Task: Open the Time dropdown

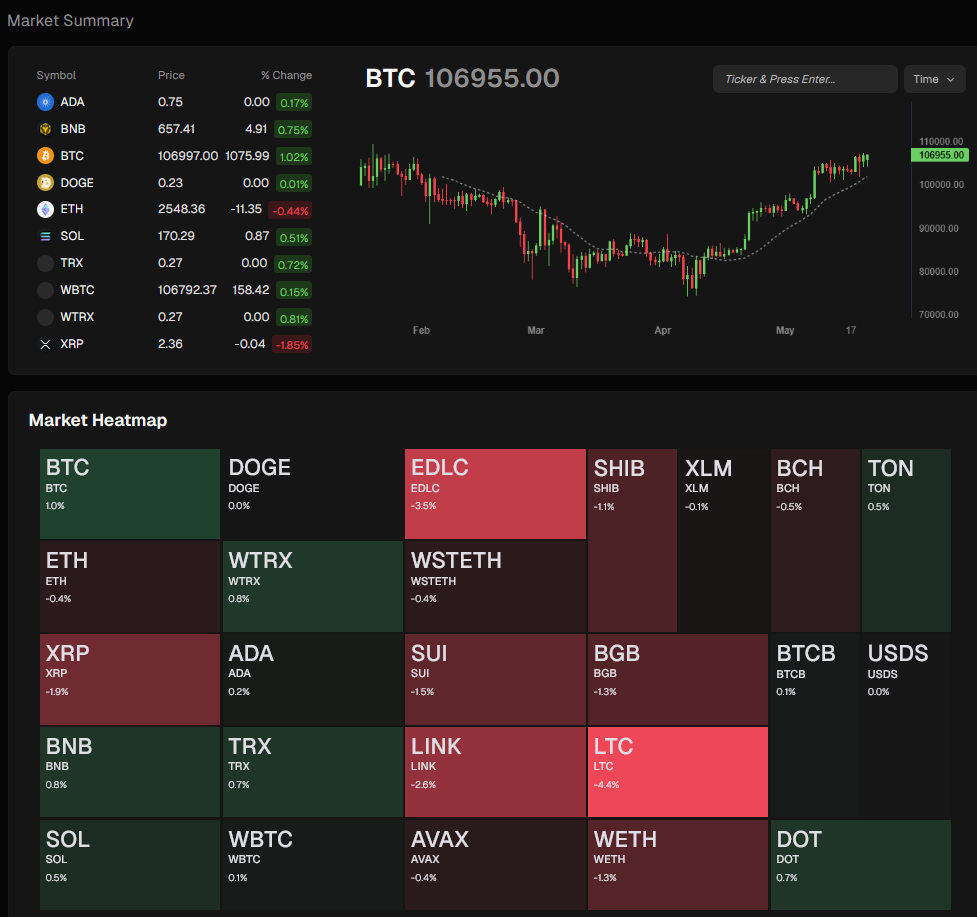Action: pyautogui.click(x=934, y=79)
